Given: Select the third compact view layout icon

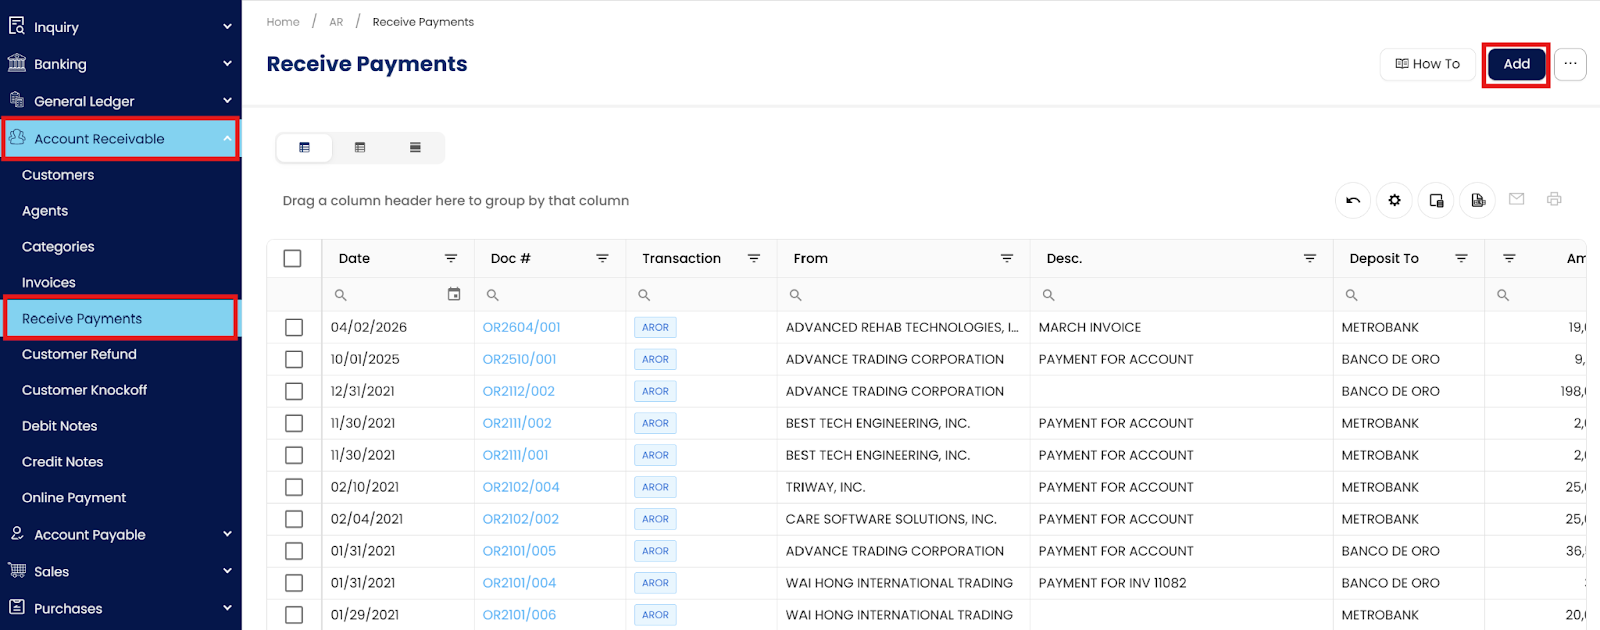Looking at the screenshot, I should click(x=415, y=147).
